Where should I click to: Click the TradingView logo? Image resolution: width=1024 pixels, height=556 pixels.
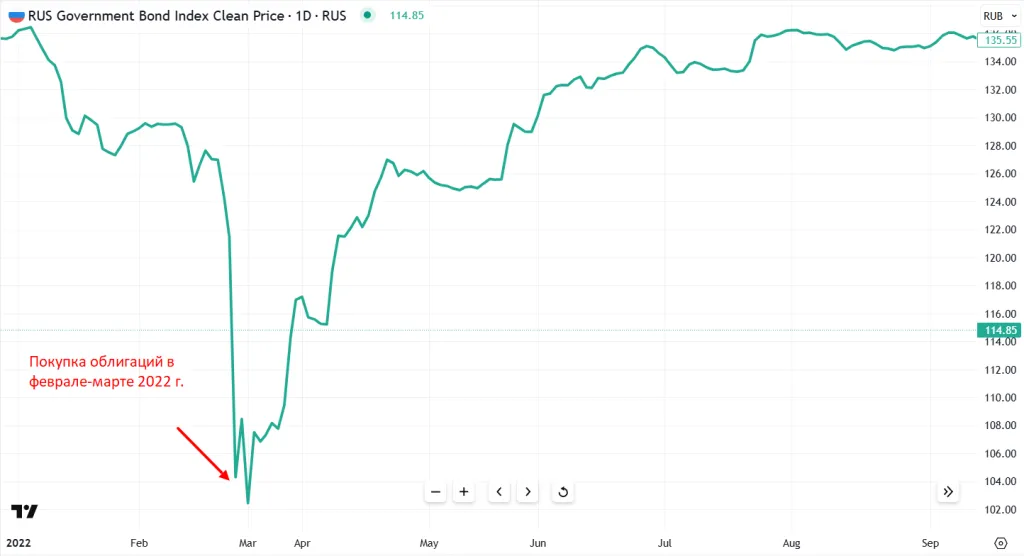(25, 512)
